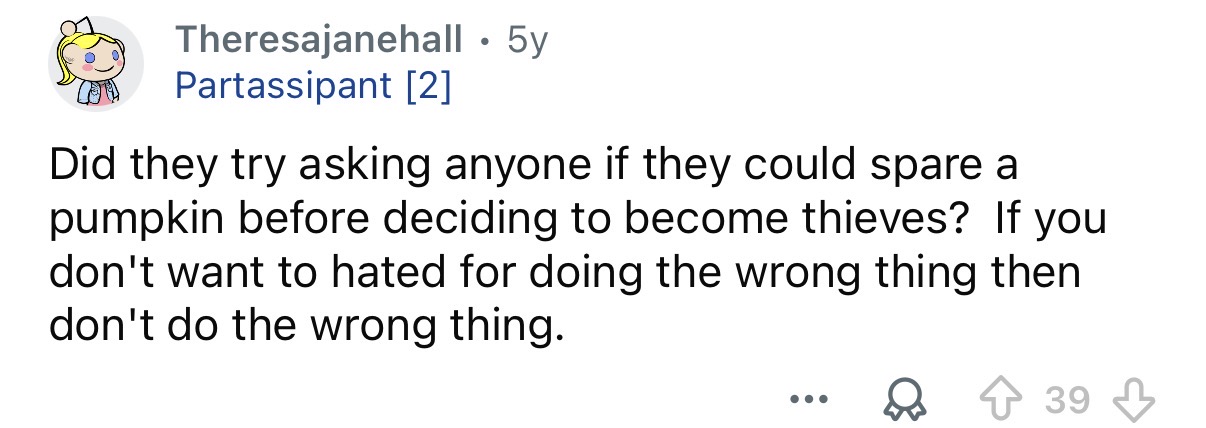Click the "[2]" count in the flair
Screen dimensions: 1206x428
pos(429,87)
